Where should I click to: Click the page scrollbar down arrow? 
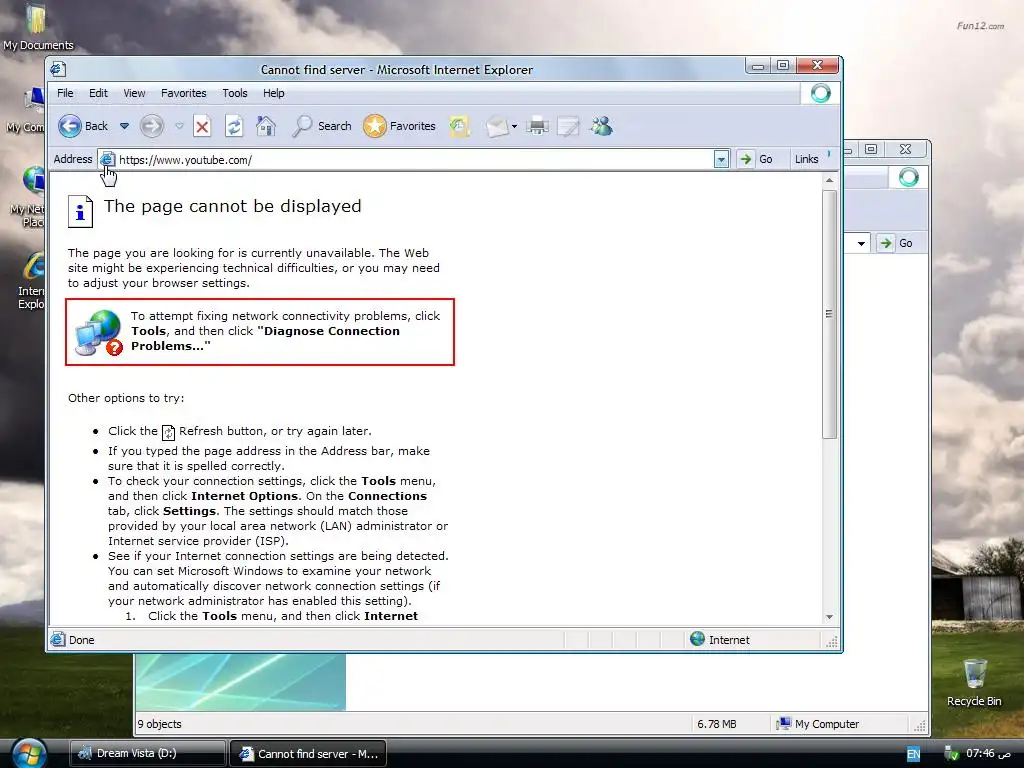click(829, 617)
